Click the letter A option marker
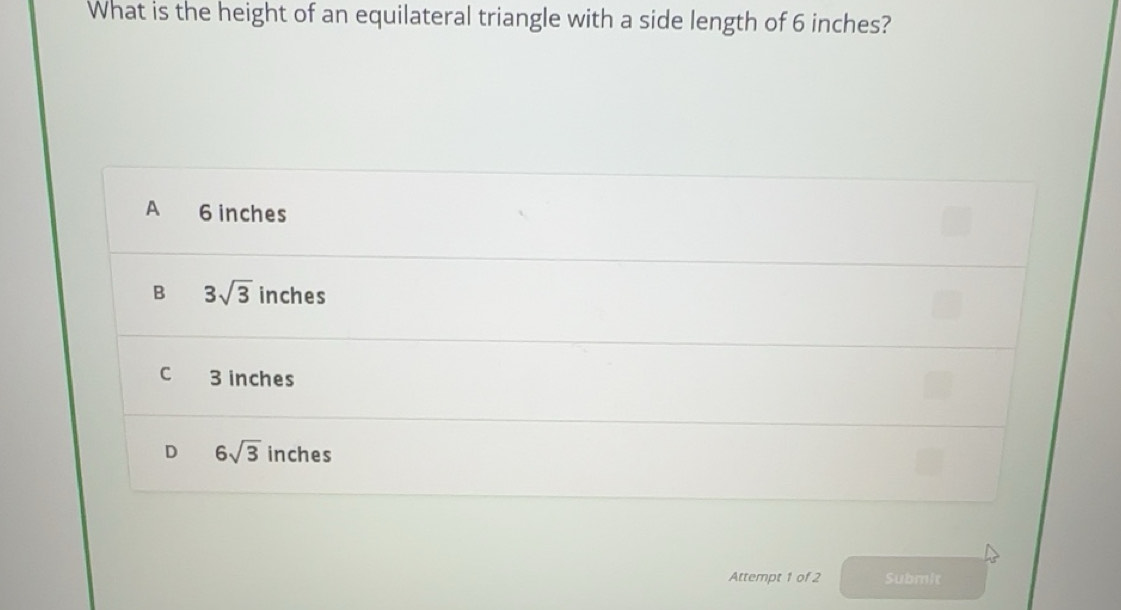The height and width of the screenshot is (610, 1121). [152, 210]
